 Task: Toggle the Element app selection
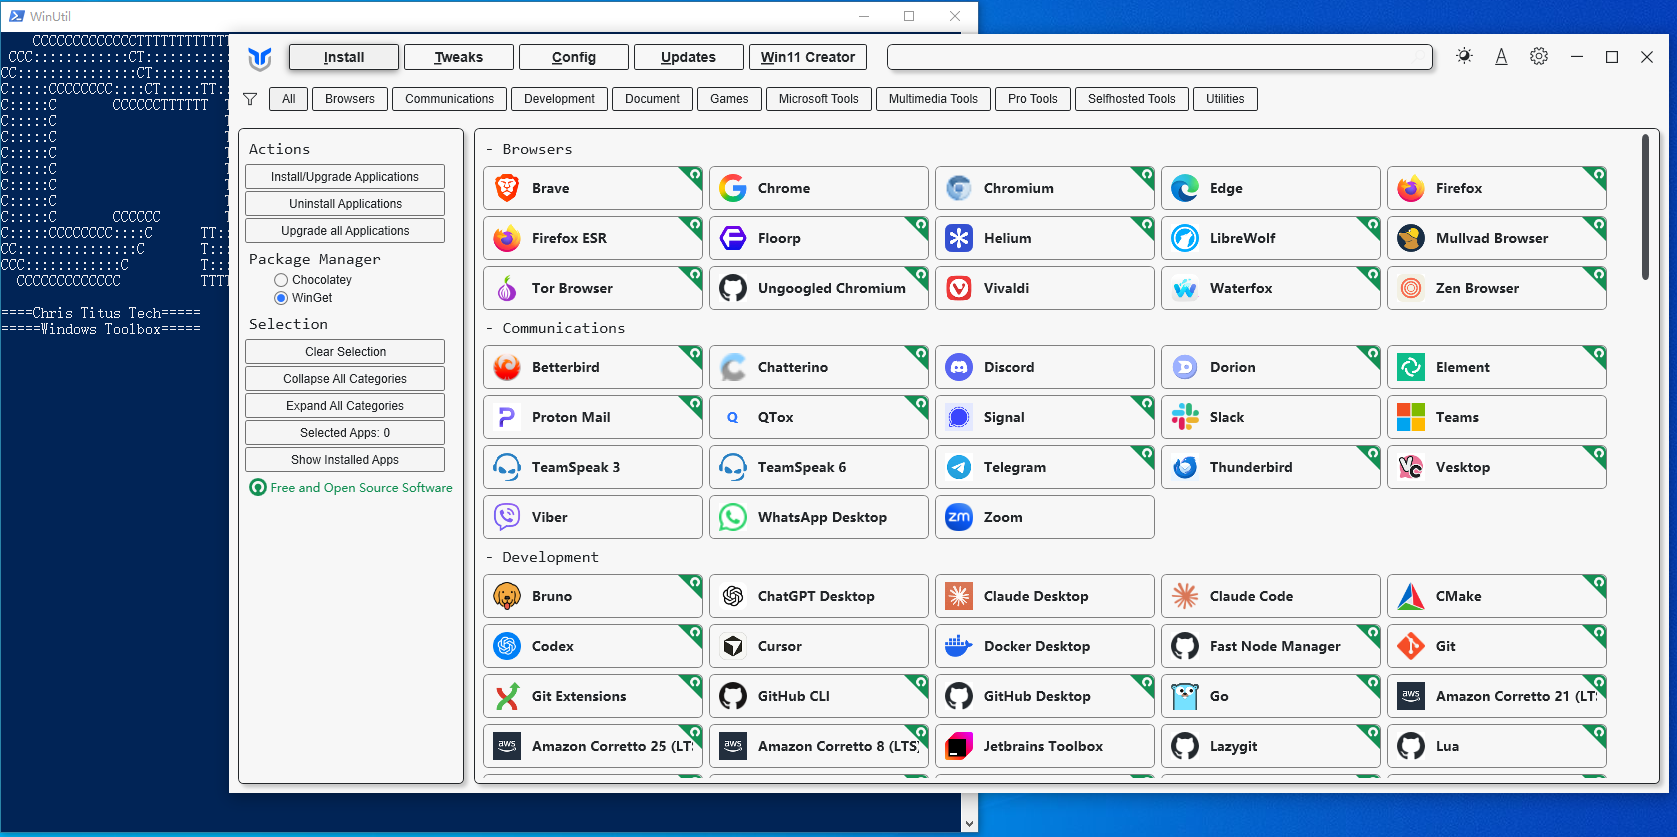pos(1496,367)
